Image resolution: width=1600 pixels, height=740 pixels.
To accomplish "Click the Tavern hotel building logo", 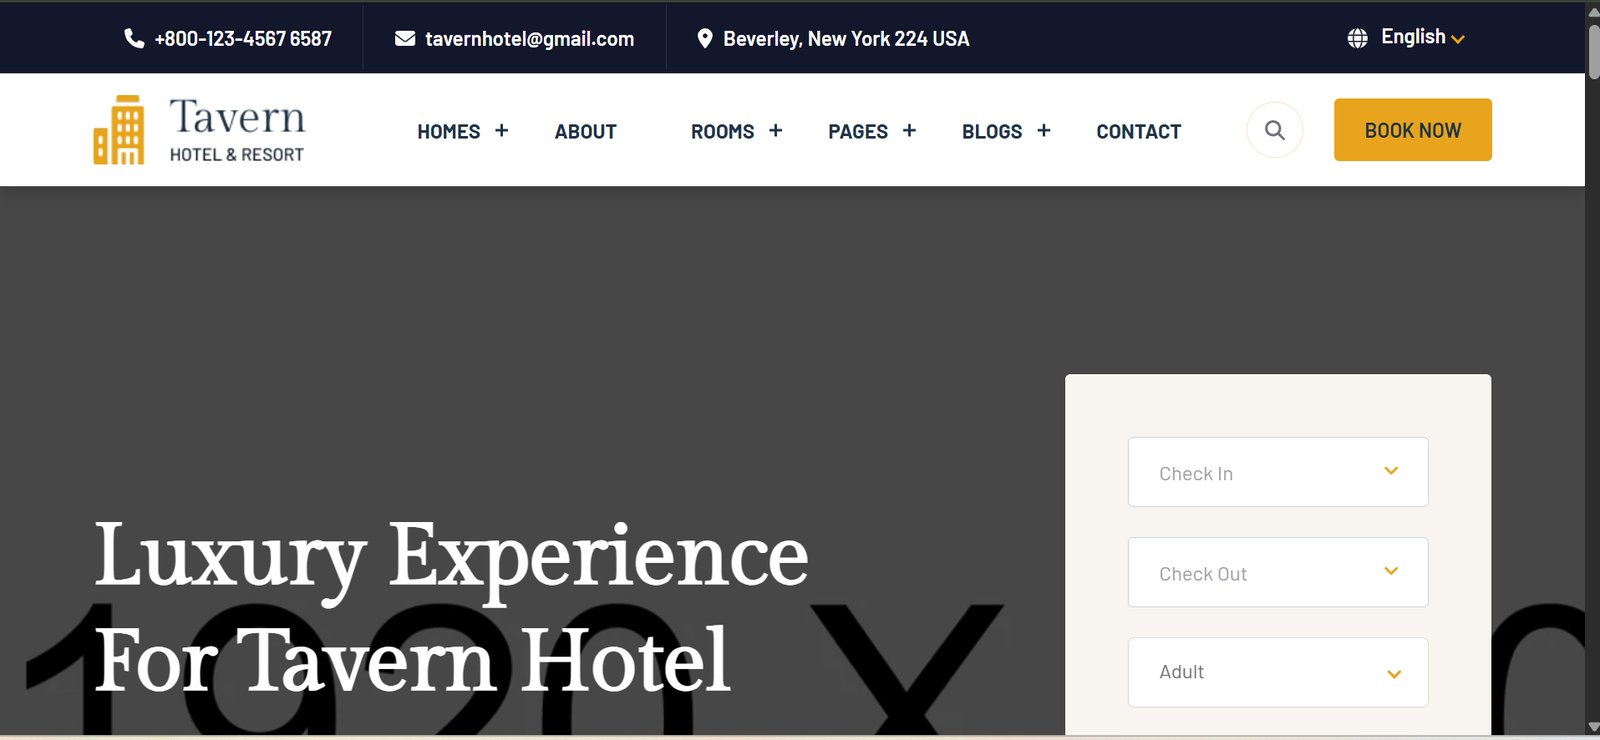I will [119, 130].
